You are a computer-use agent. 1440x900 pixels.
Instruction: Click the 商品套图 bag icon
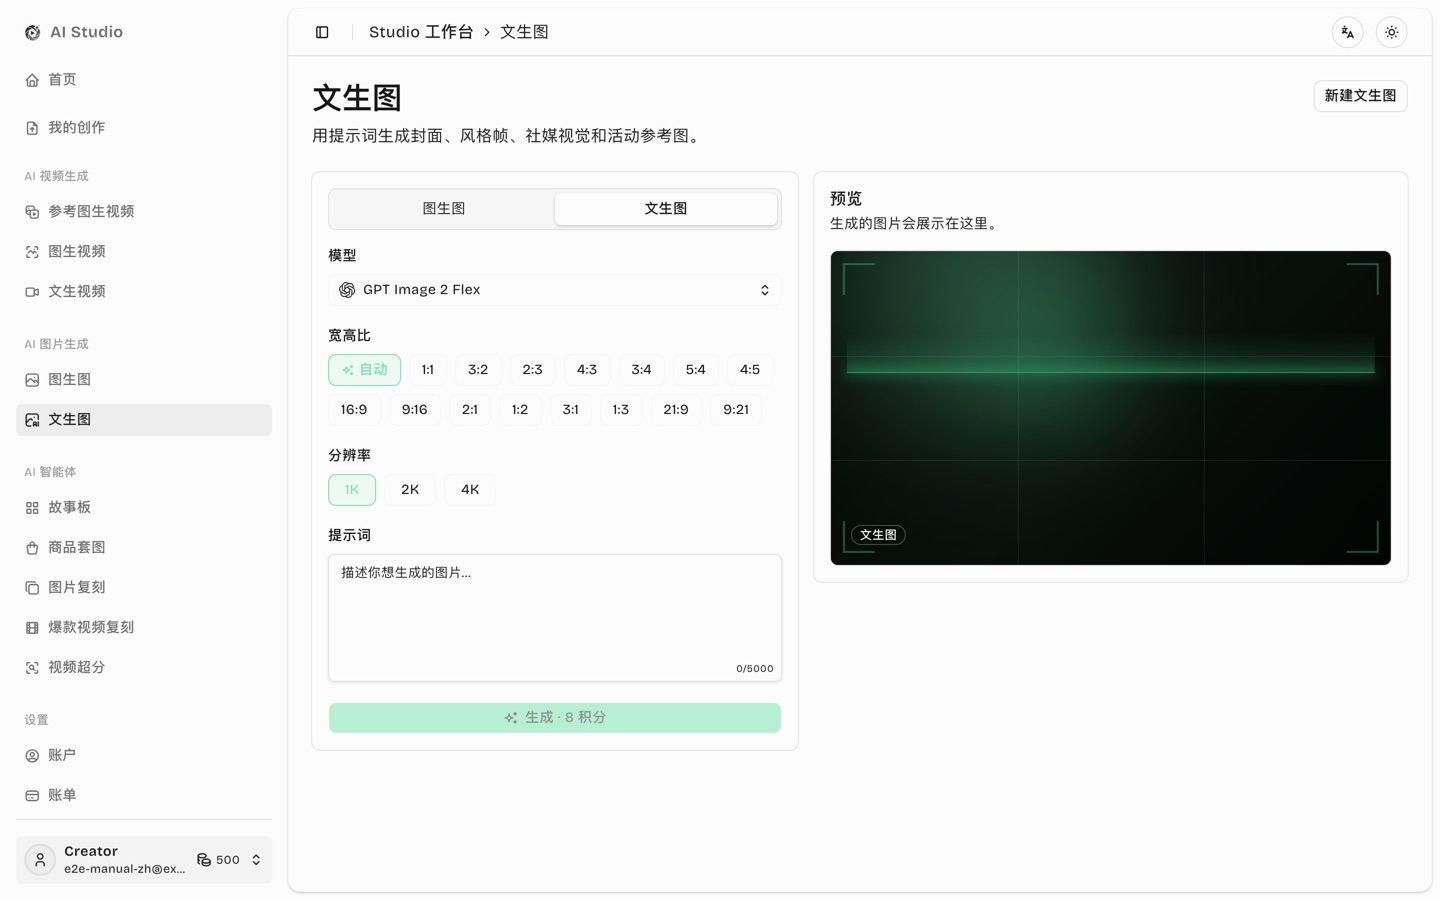point(32,548)
